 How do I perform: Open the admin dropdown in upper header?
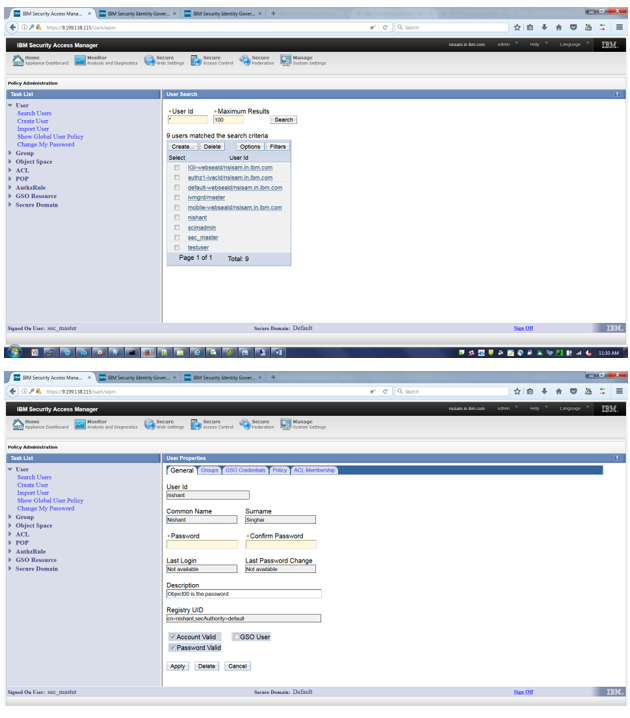[508, 44]
